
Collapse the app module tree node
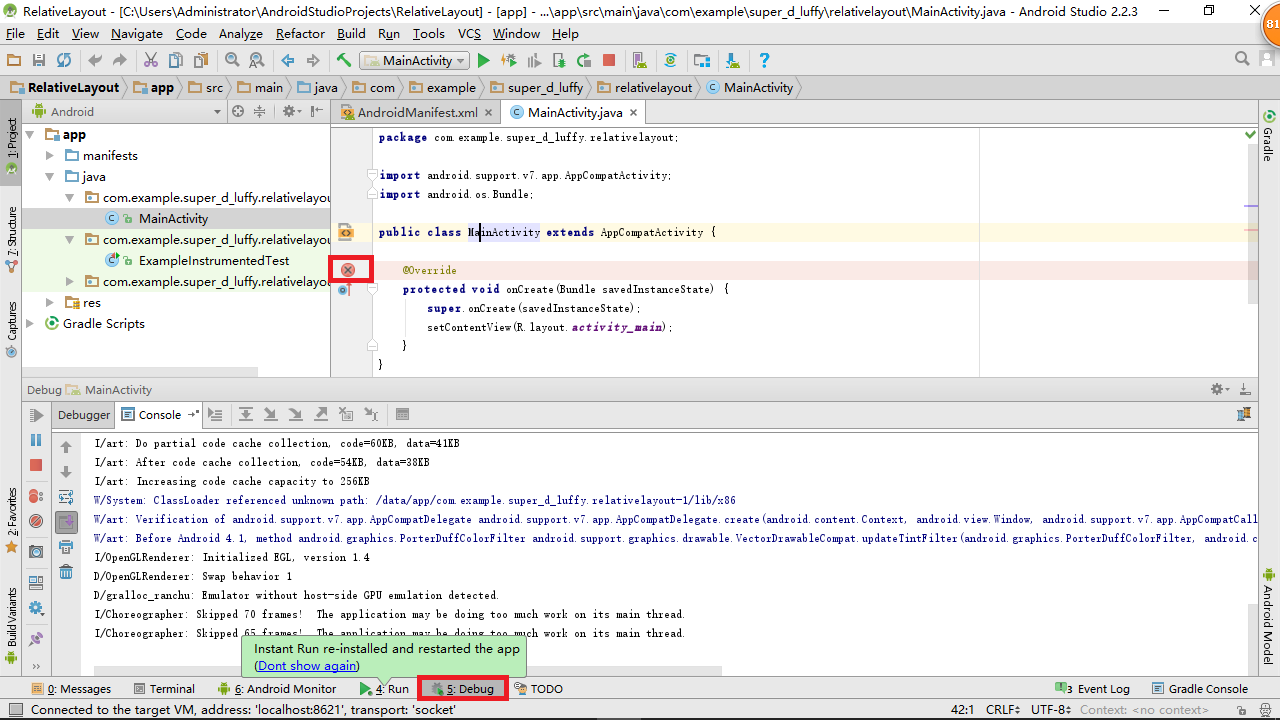(31, 135)
